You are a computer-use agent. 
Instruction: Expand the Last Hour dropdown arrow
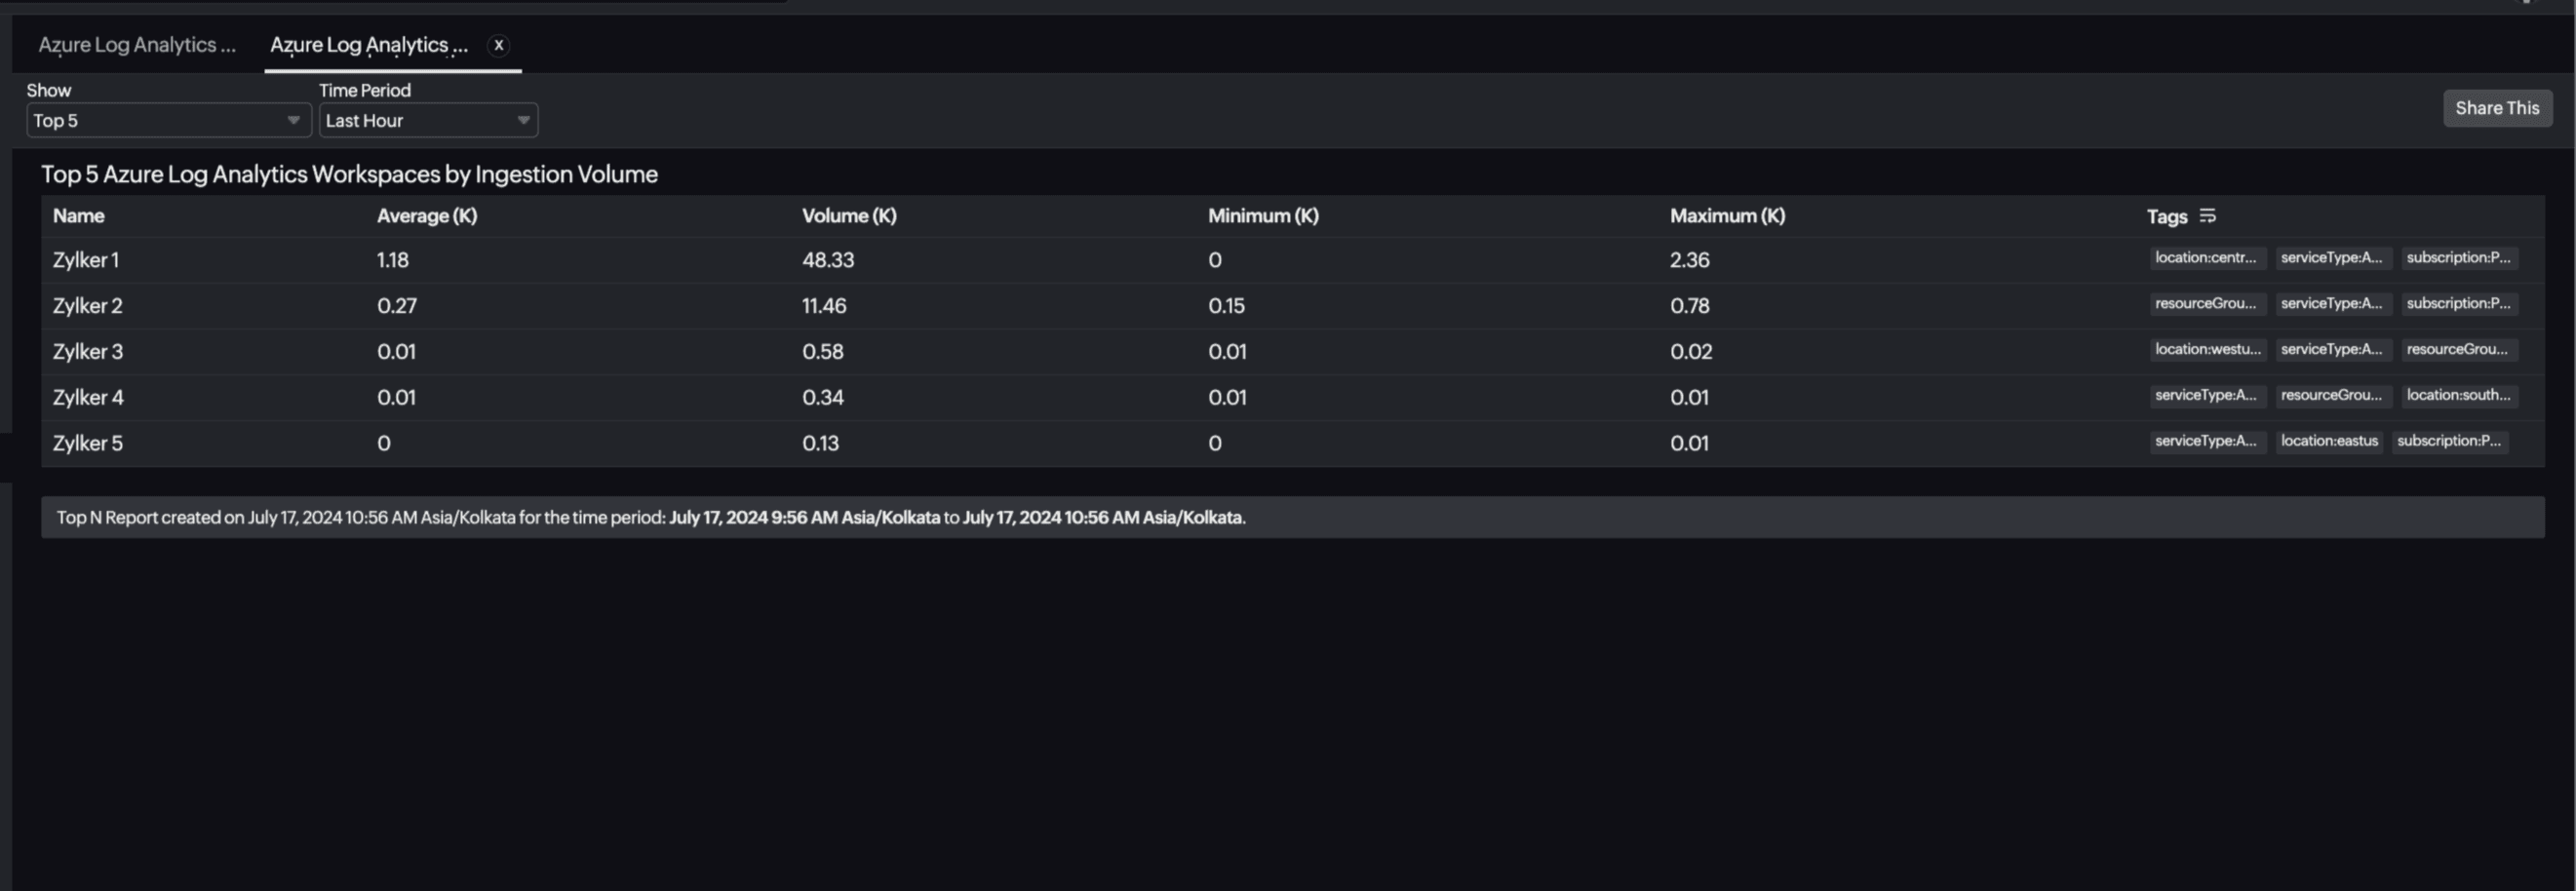(524, 120)
